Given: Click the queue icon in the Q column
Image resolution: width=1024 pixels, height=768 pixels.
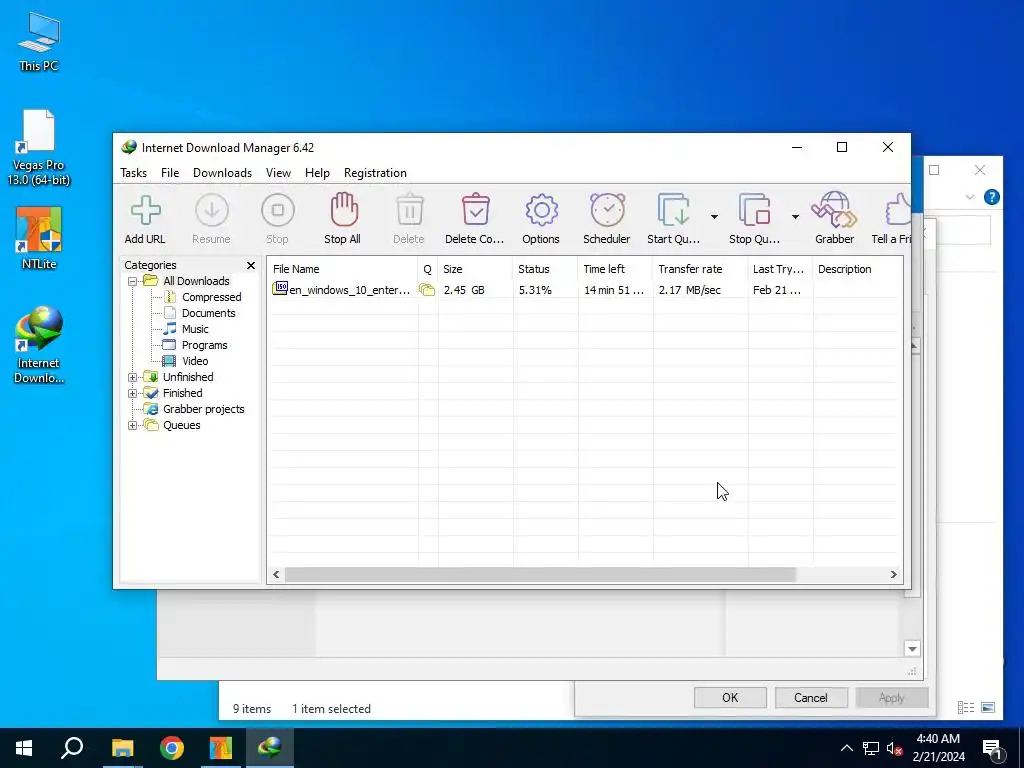Looking at the screenshot, I should pyautogui.click(x=427, y=290).
